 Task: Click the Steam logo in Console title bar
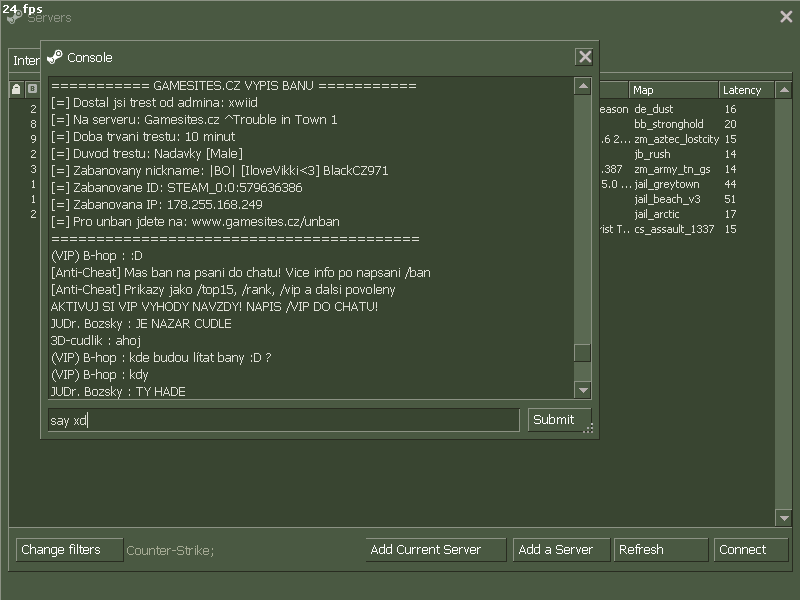pos(55,57)
